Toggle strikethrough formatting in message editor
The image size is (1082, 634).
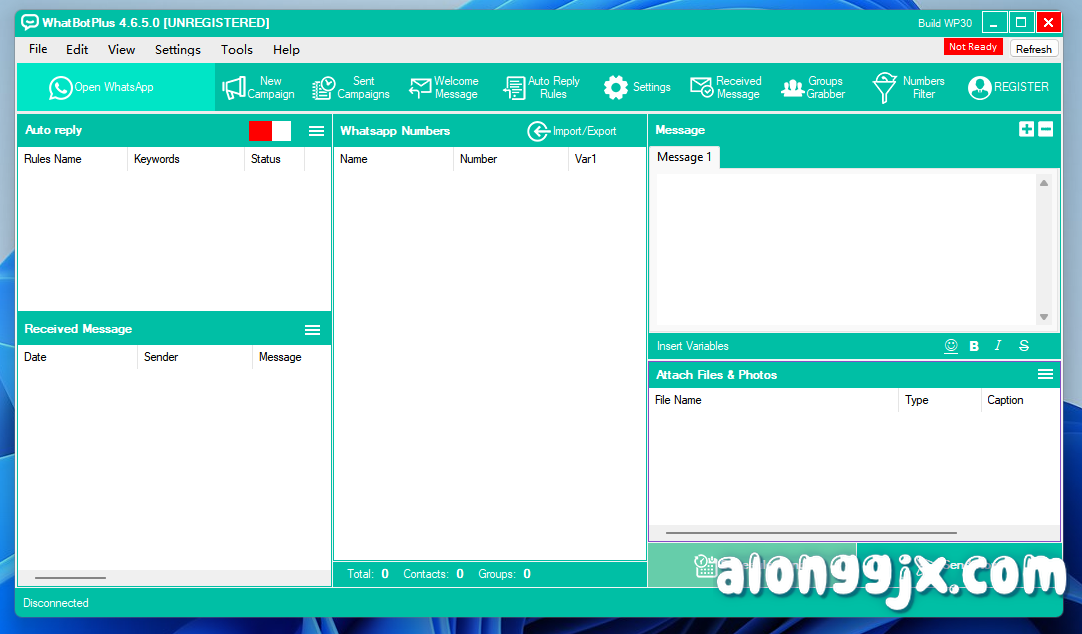(x=1023, y=345)
